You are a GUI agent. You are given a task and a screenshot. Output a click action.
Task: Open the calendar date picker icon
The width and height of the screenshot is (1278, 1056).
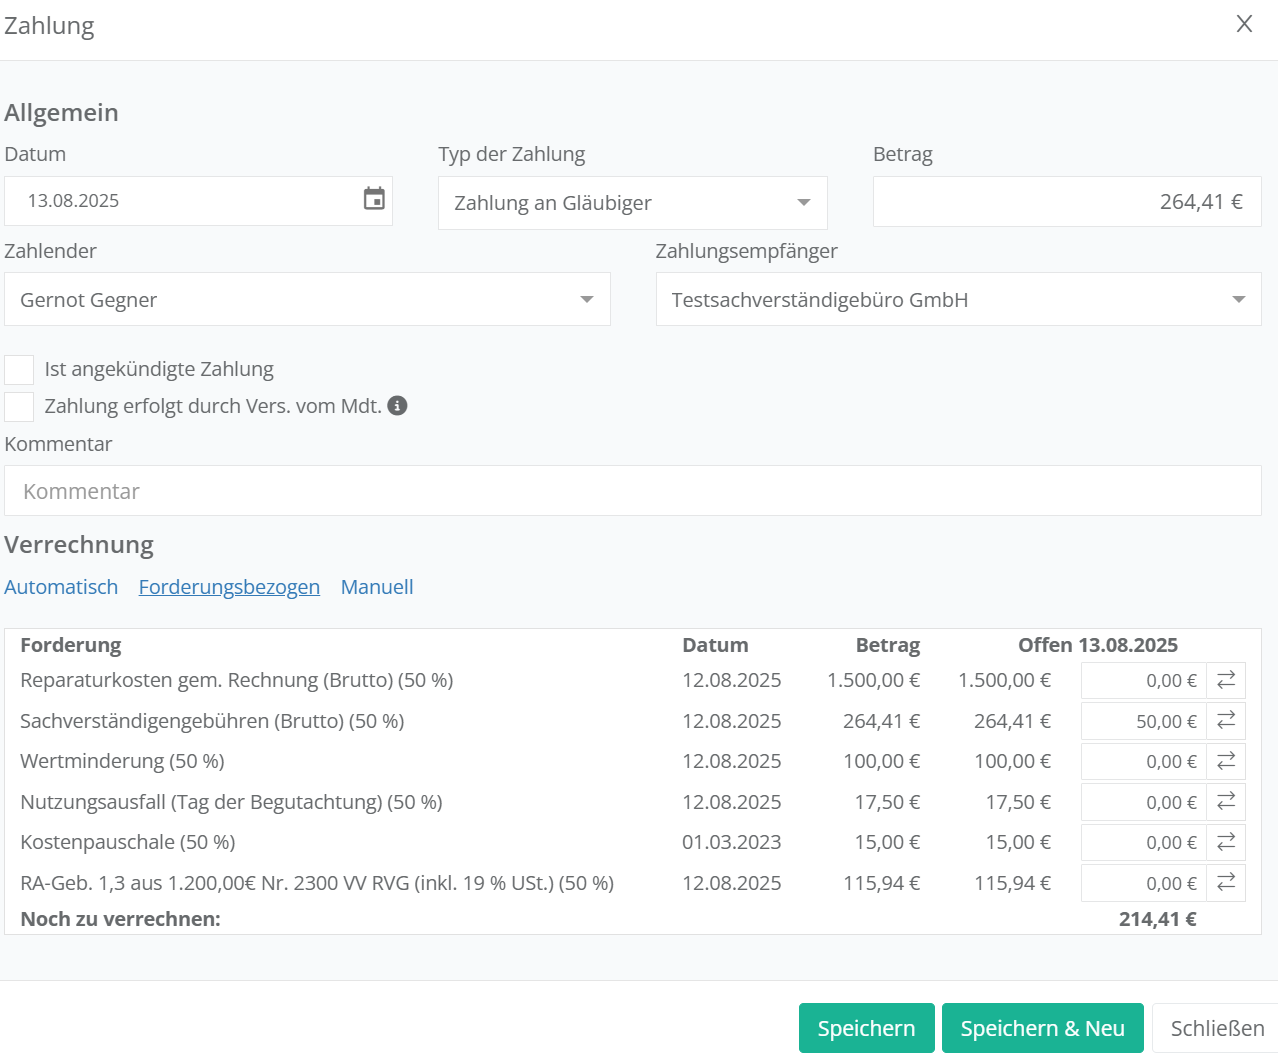(x=374, y=199)
